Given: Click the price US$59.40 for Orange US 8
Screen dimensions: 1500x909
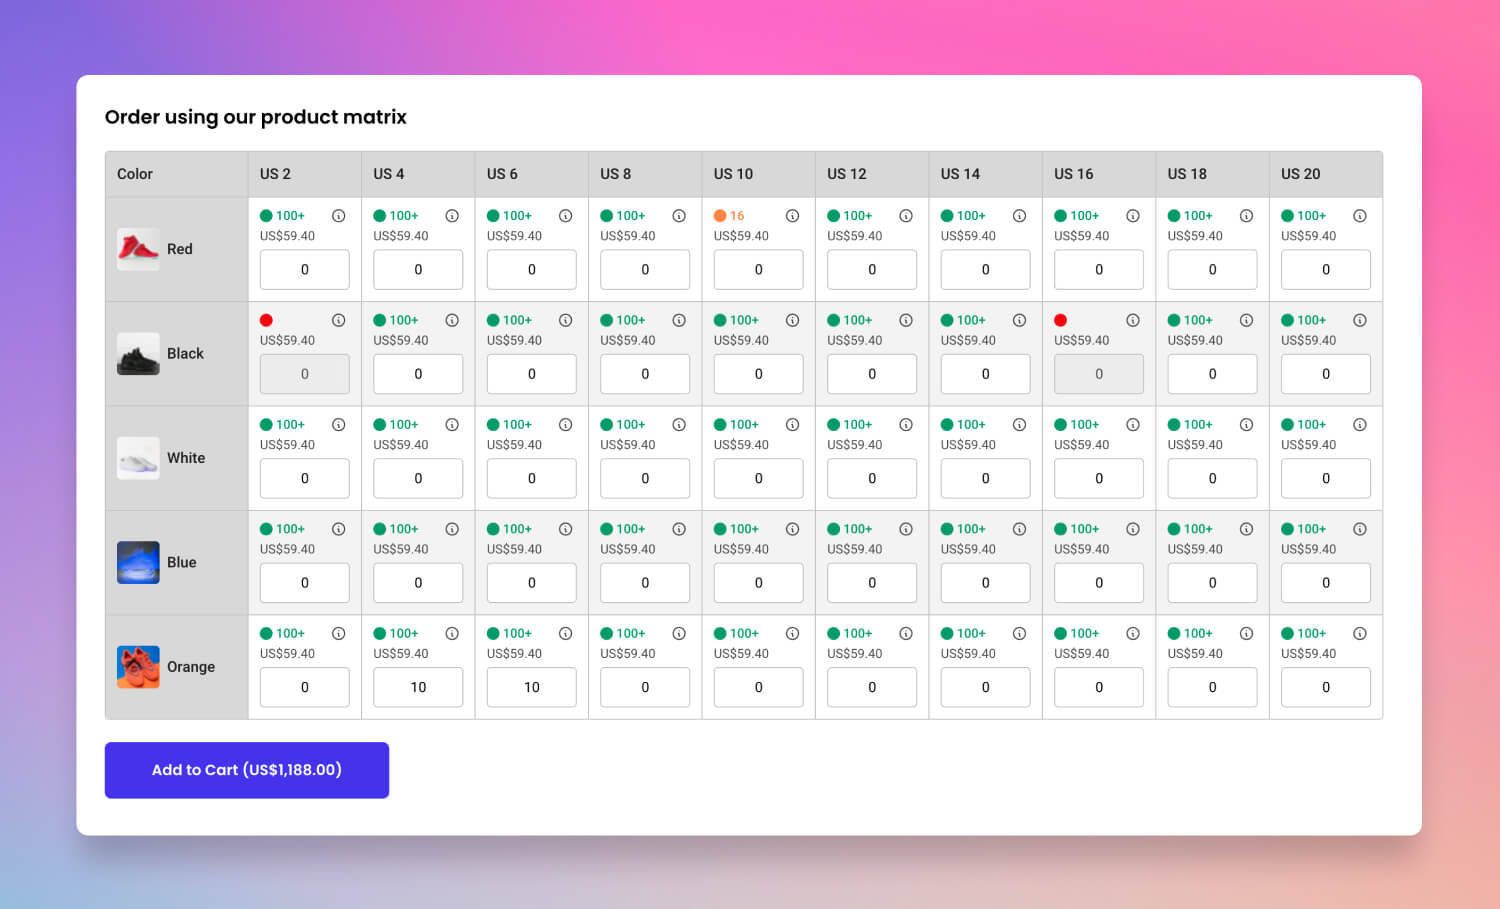Looking at the screenshot, I should pos(628,654).
